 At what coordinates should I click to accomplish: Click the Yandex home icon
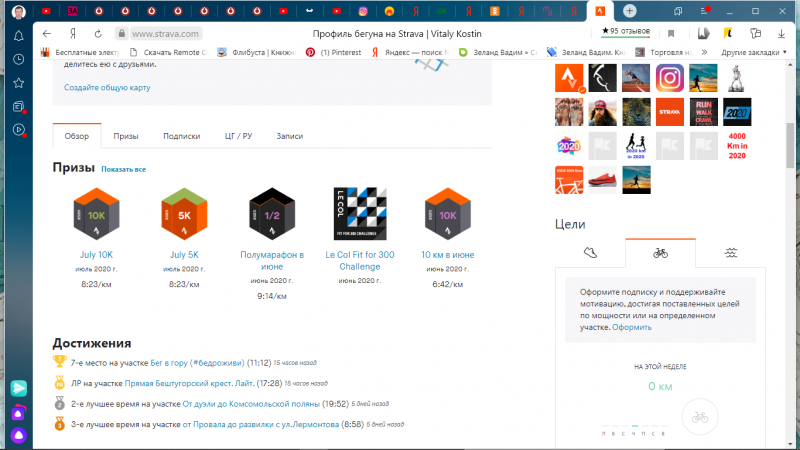(73, 34)
